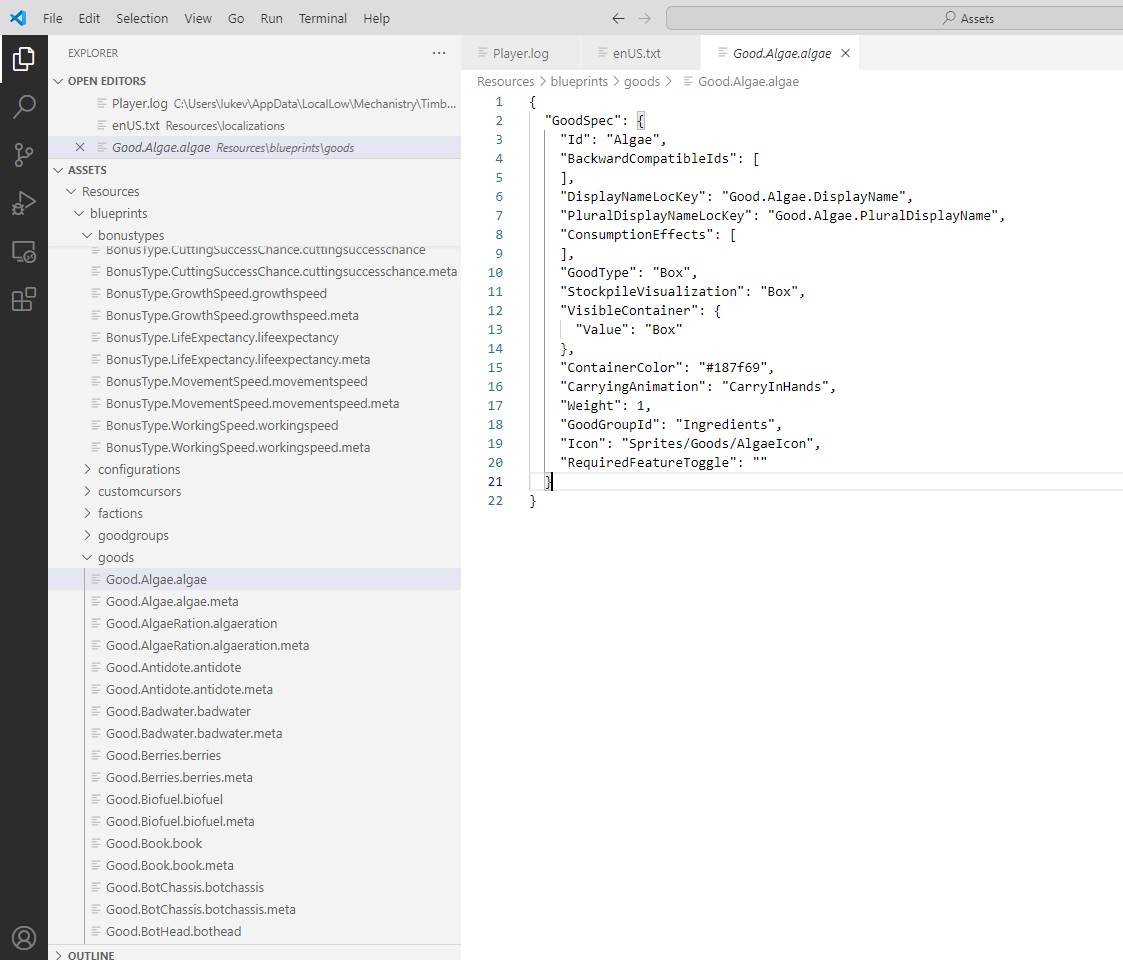
Task: Open the Help menu
Action: coord(376,19)
